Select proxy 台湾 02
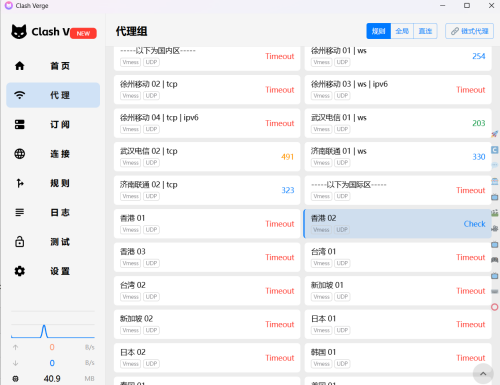Screen dimensions: 500x385 point(207,291)
